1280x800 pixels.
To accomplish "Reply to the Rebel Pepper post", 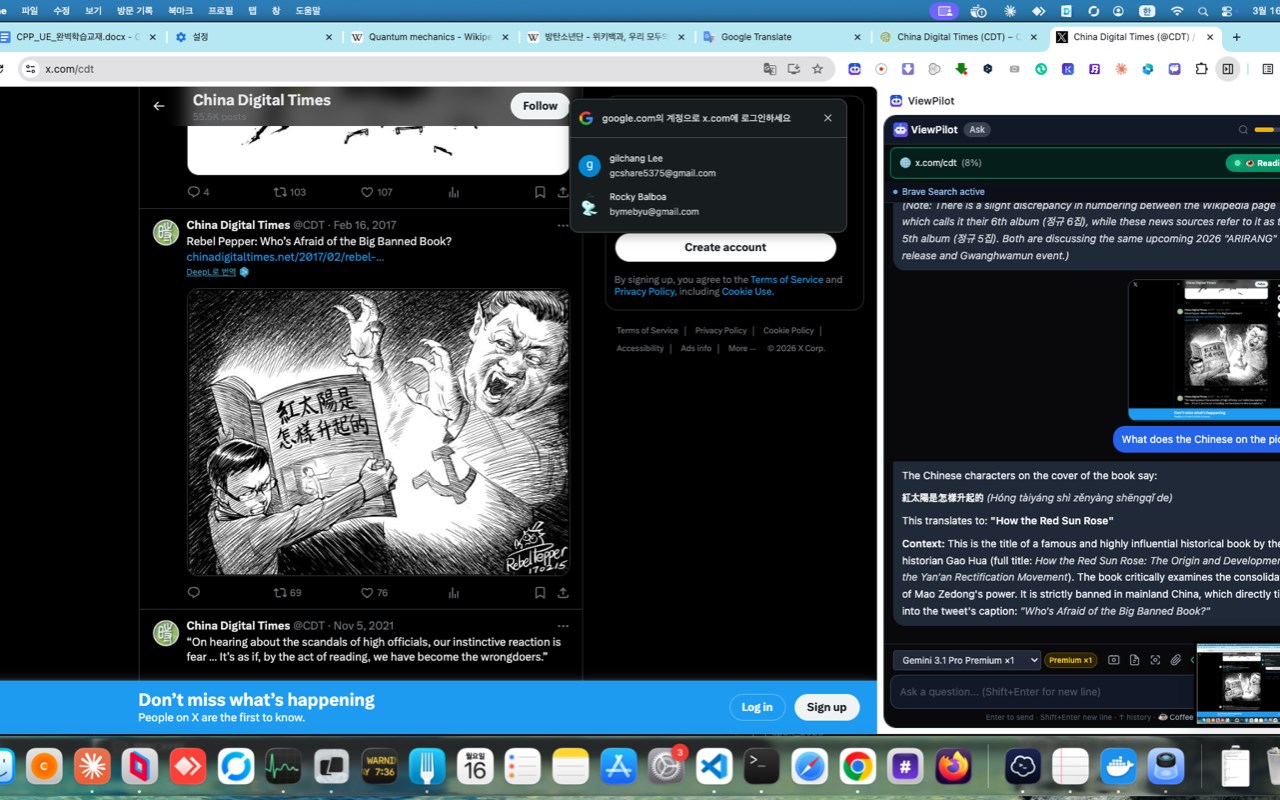I will click(194, 593).
